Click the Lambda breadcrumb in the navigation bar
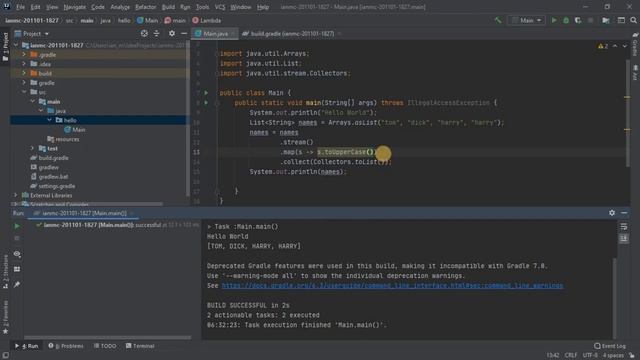640x360 pixels. click(207, 20)
